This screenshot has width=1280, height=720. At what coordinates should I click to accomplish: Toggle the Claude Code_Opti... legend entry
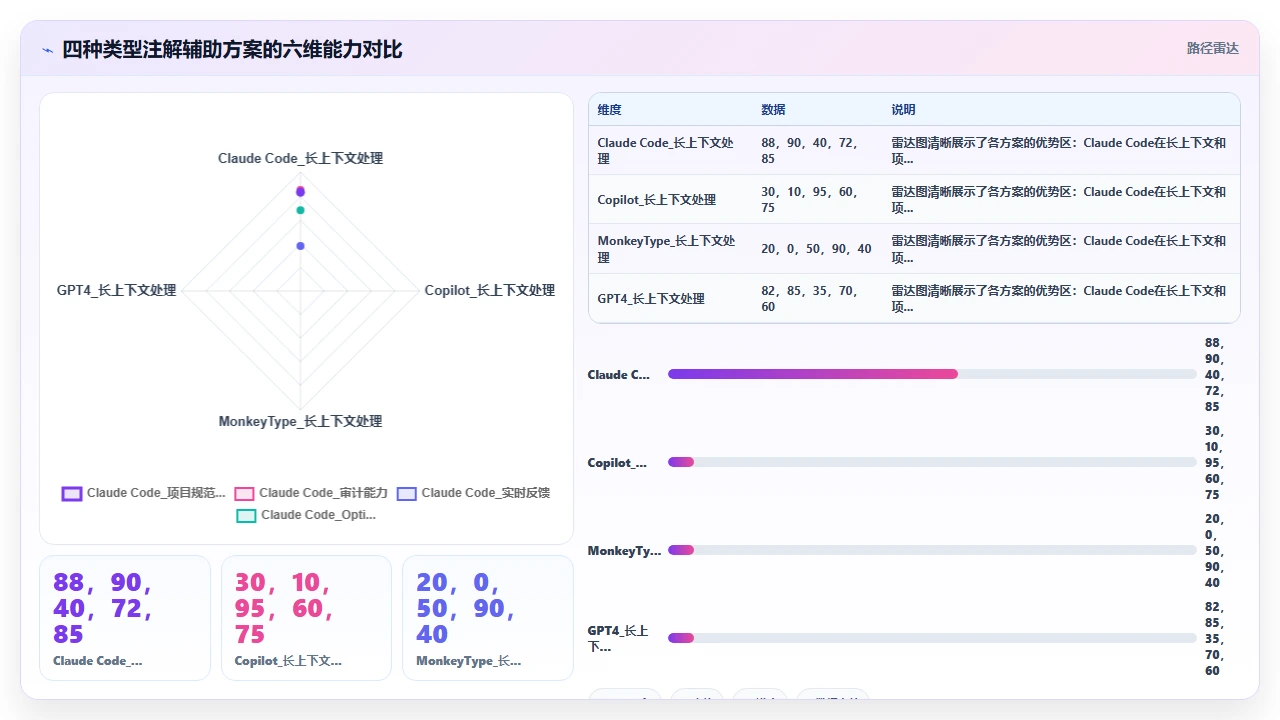(x=306, y=515)
